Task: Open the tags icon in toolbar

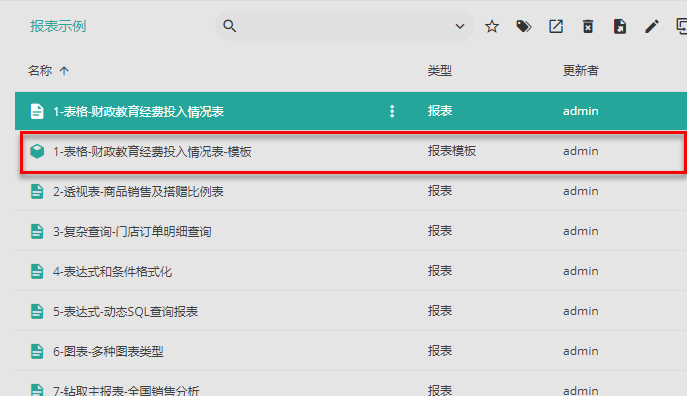Action: click(524, 26)
